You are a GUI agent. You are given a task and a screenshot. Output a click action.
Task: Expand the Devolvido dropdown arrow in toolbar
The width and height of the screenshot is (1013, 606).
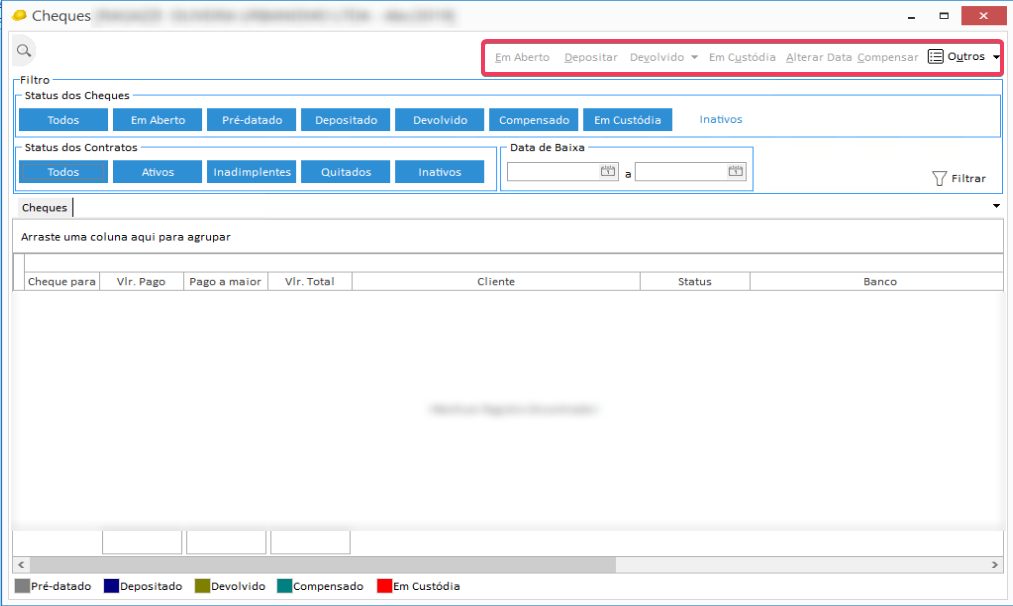pyautogui.click(x=694, y=57)
